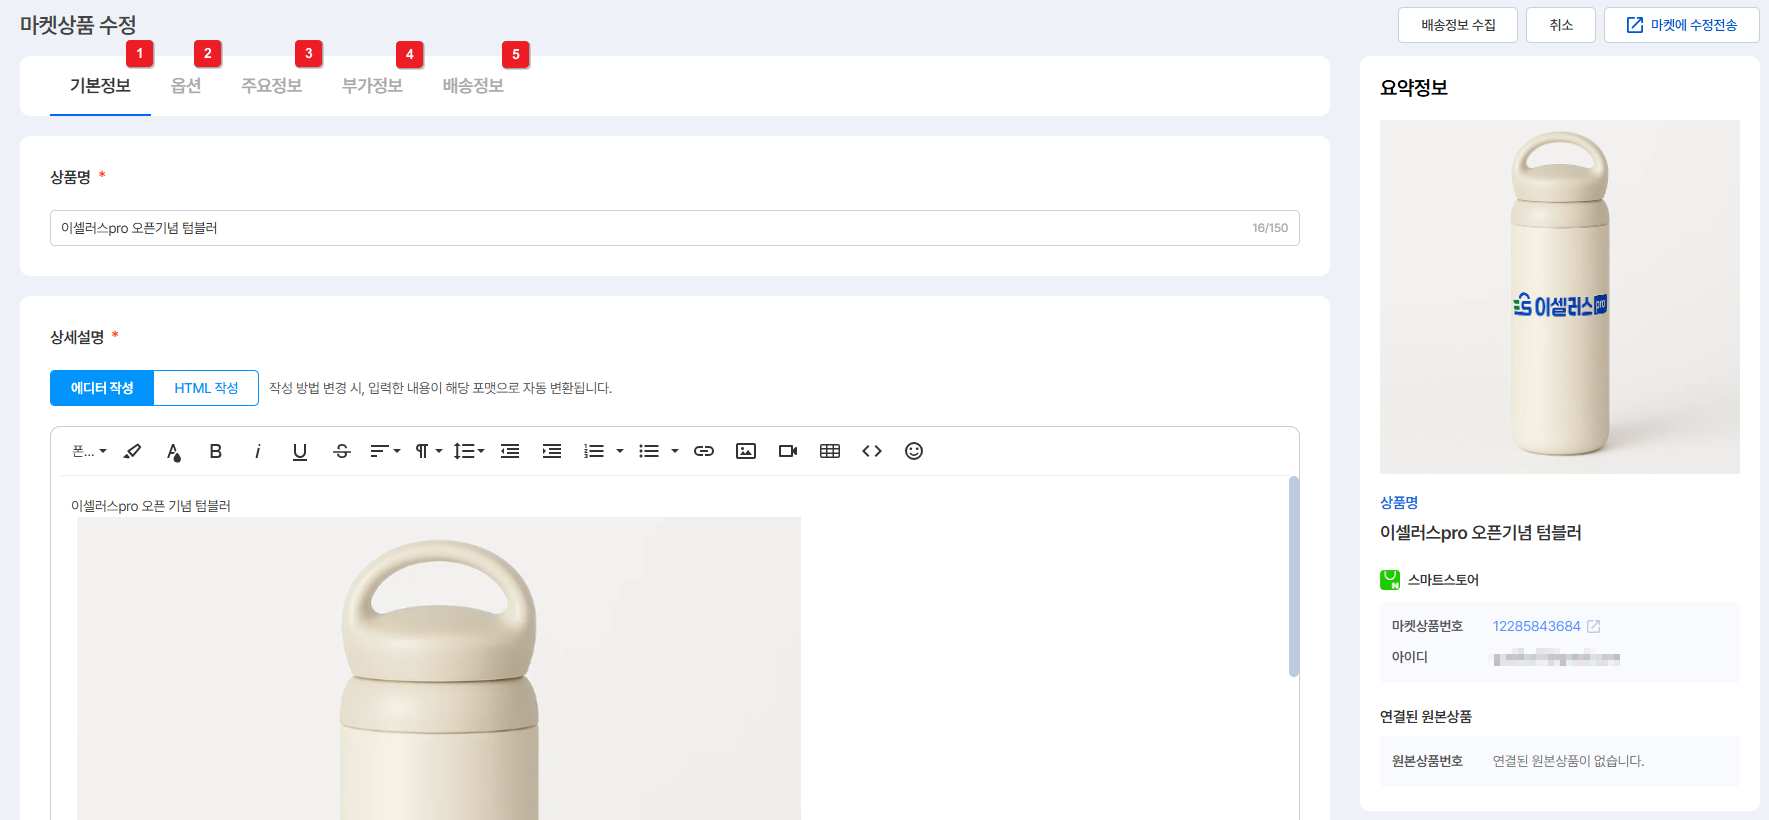Switch to code view with the <> icon
Screen dimensions: 1769x820
(872, 451)
